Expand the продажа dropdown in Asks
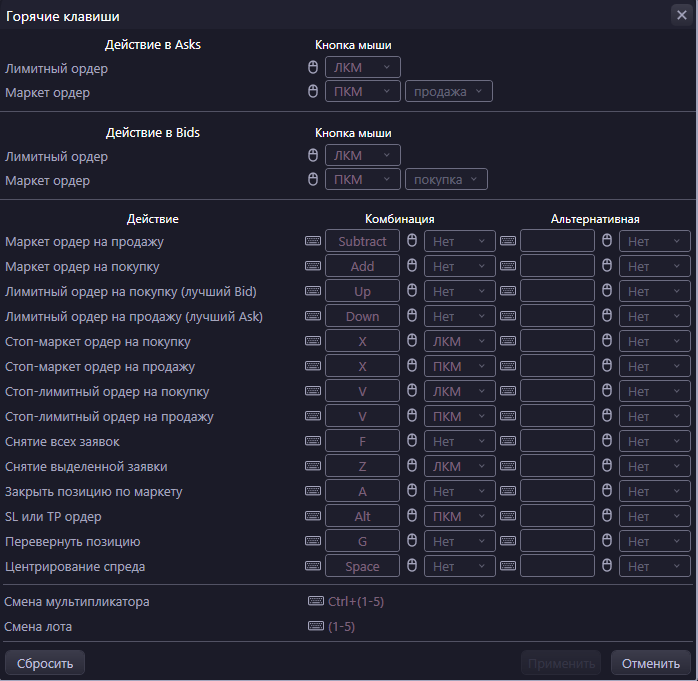The height and width of the screenshot is (681, 698). point(448,92)
